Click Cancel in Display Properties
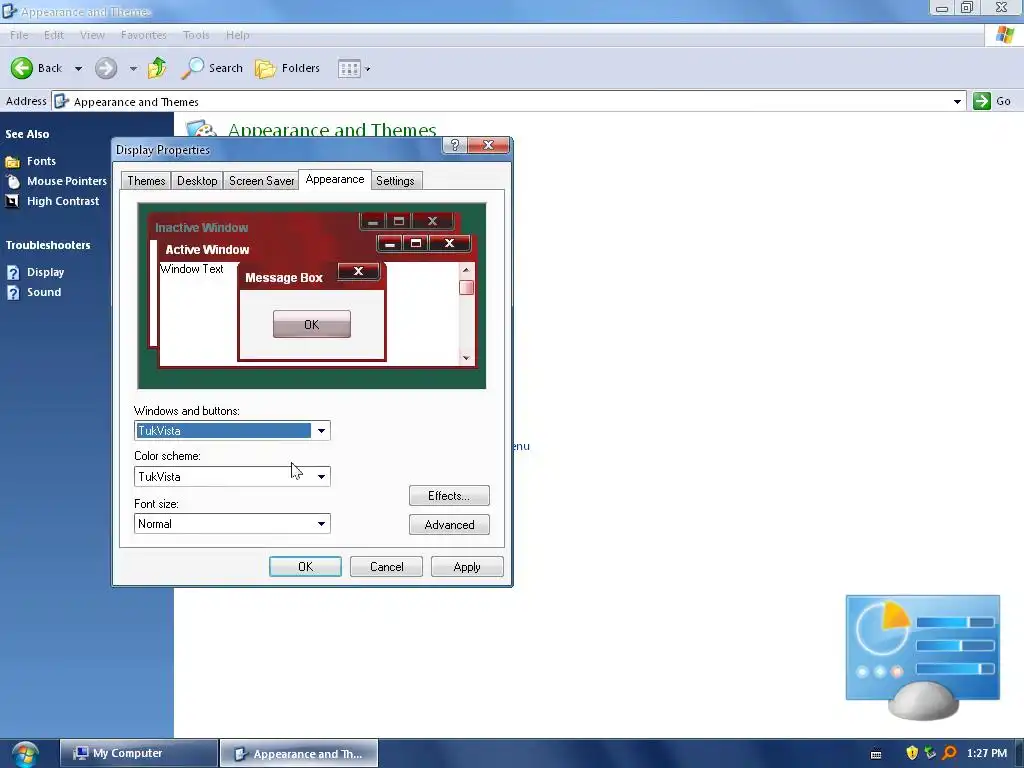 (387, 567)
